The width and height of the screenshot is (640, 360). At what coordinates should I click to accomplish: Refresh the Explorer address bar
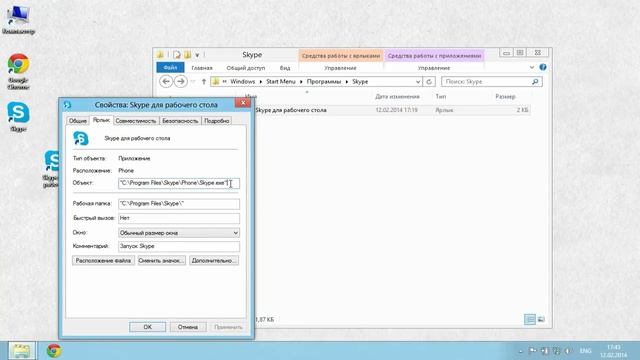[429, 82]
